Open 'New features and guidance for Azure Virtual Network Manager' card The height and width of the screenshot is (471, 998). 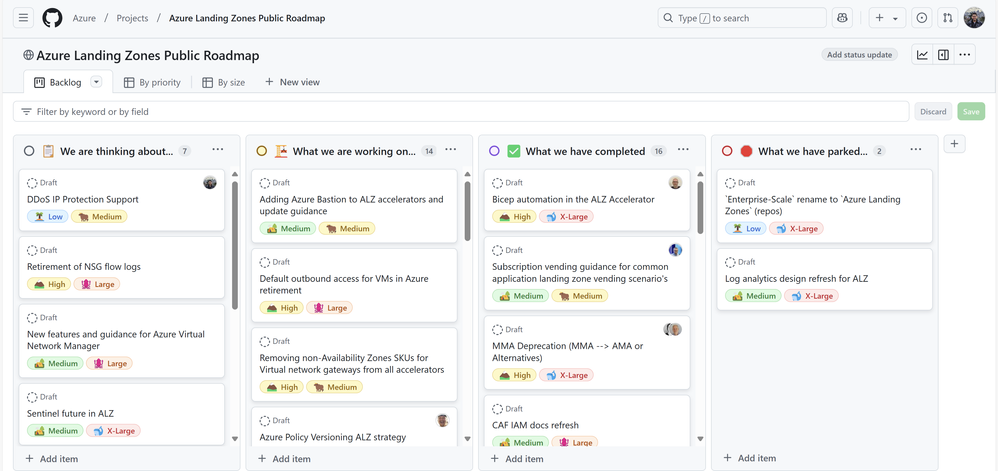pyautogui.click(x=116, y=340)
